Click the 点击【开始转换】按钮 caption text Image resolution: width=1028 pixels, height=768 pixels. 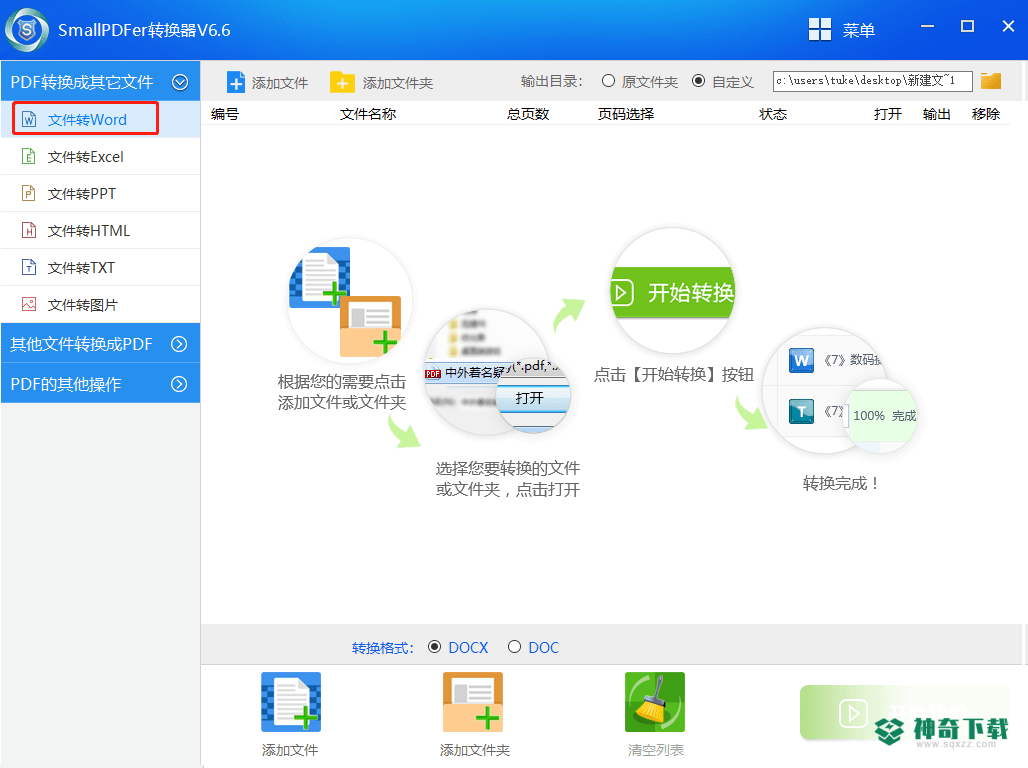674,374
